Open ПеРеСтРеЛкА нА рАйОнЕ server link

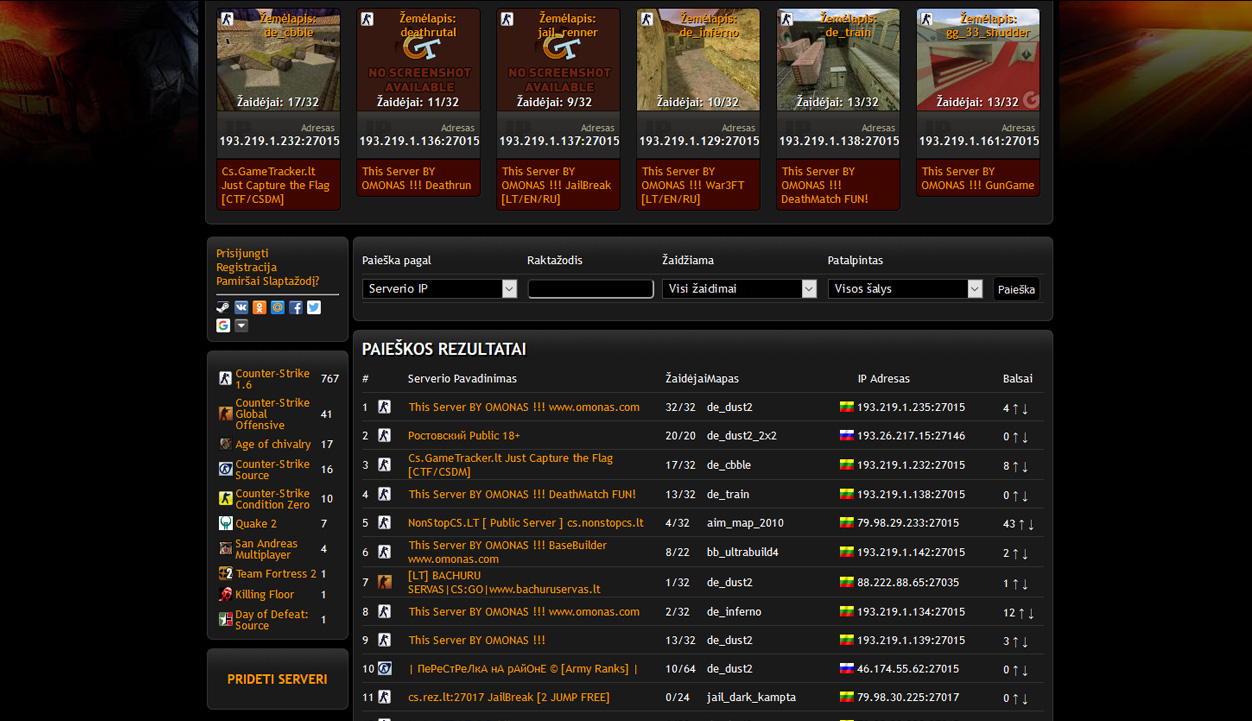tap(523, 669)
